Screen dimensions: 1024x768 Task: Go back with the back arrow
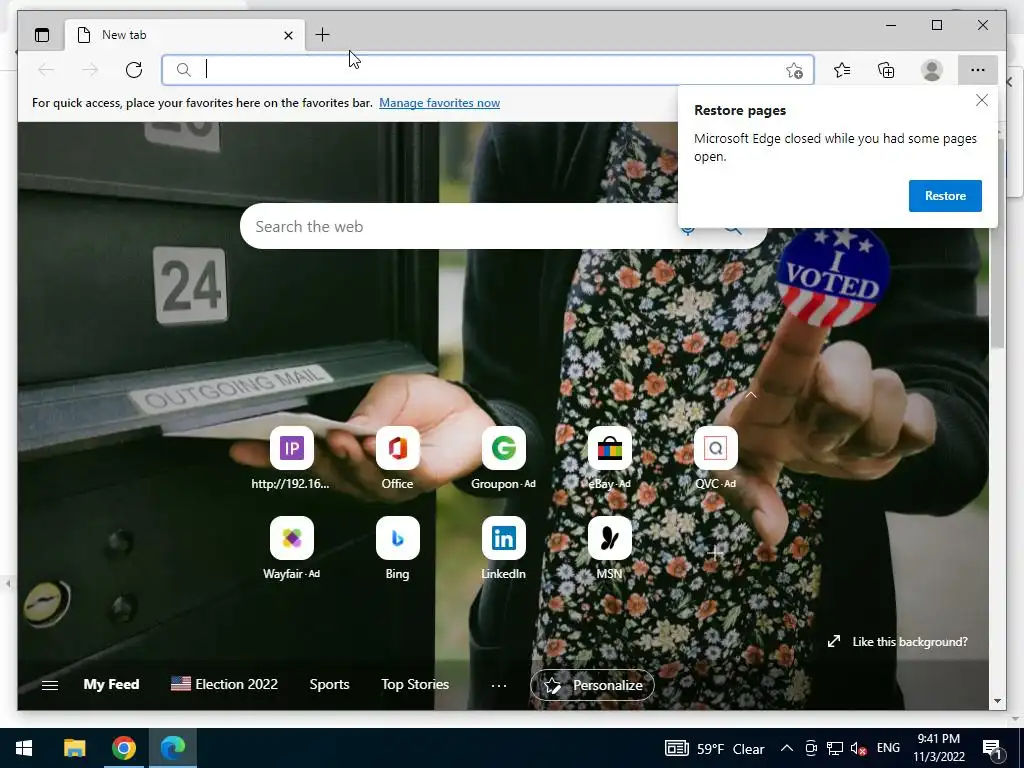tap(46, 70)
